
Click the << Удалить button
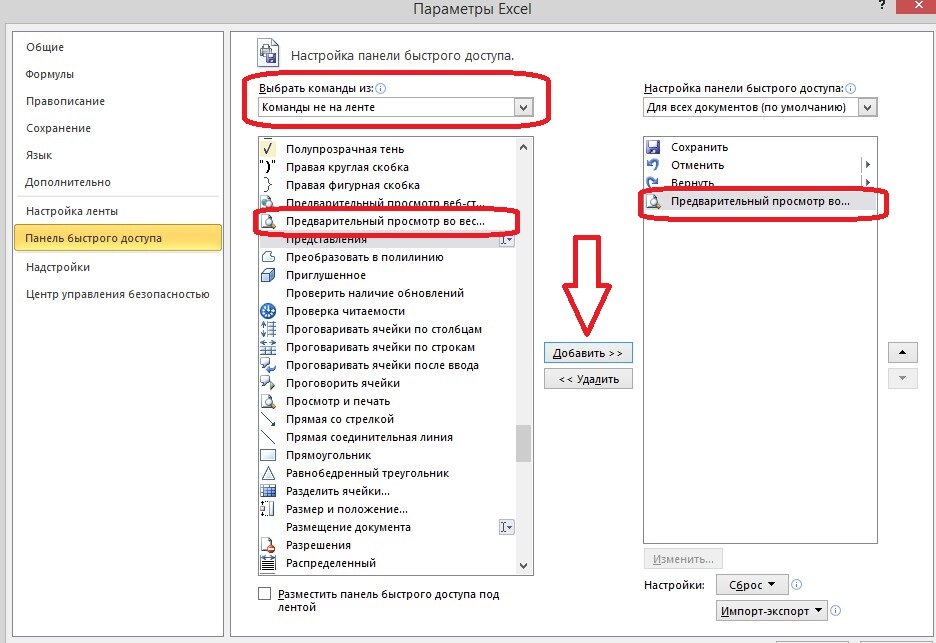click(x=588, y=379)
